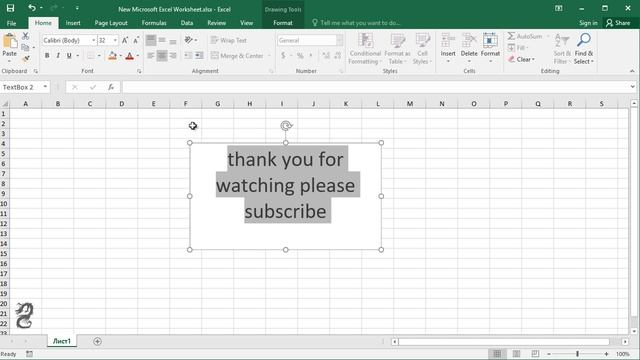
Task: Open Sort & Filter
Action: click(x=562, y=49)
